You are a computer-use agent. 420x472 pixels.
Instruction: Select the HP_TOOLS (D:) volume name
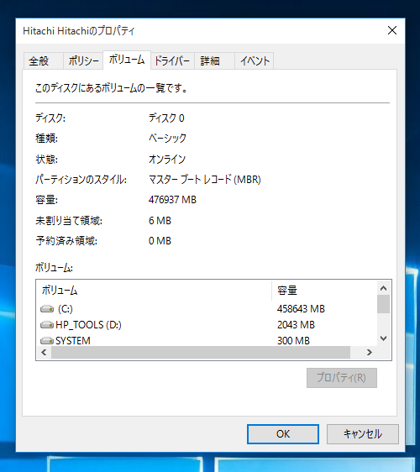88,325
